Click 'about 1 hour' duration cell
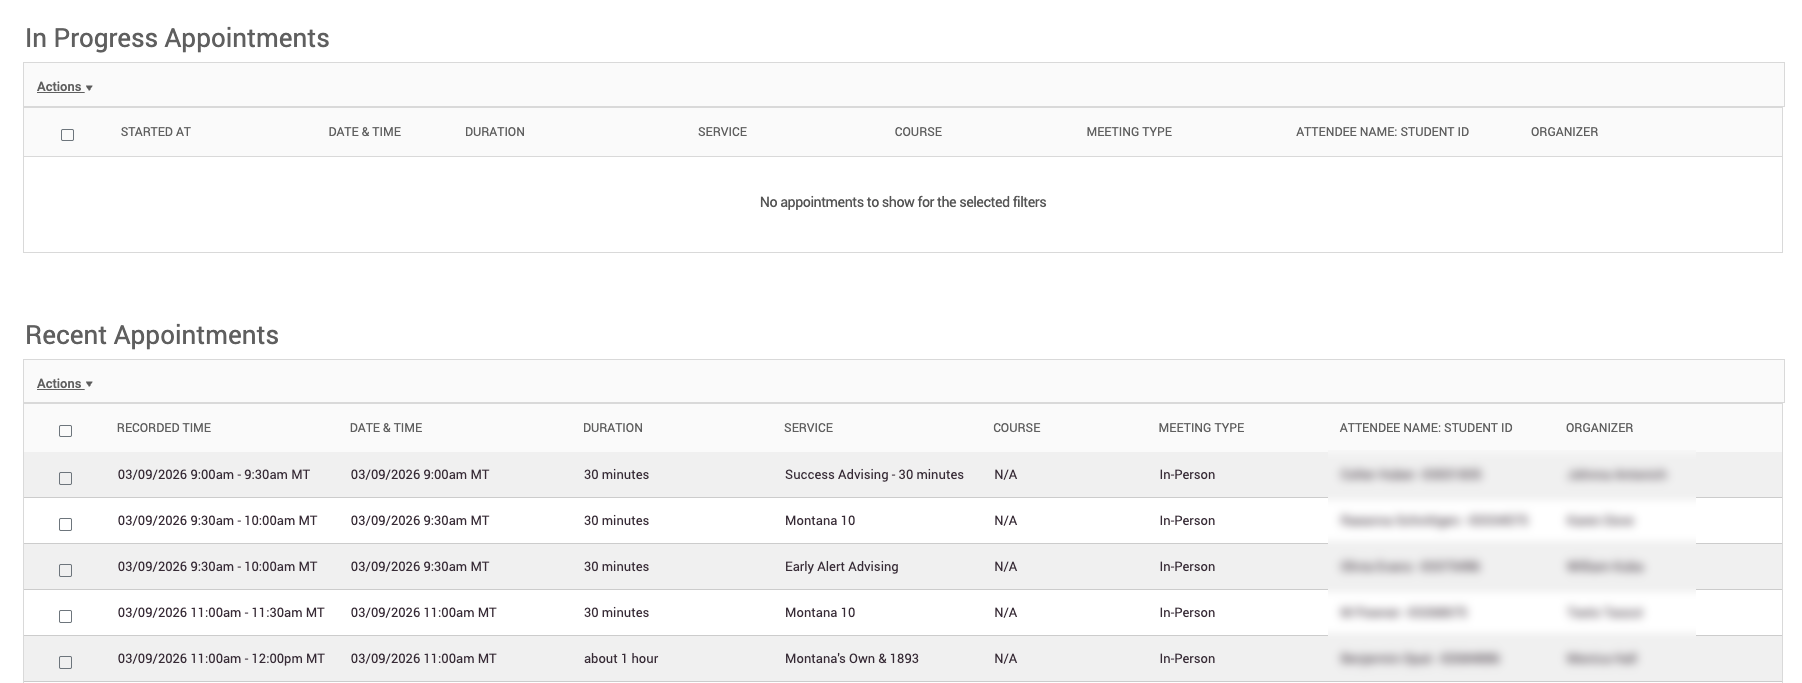This screenshot has width=1802, height=683. coord(621,659)
